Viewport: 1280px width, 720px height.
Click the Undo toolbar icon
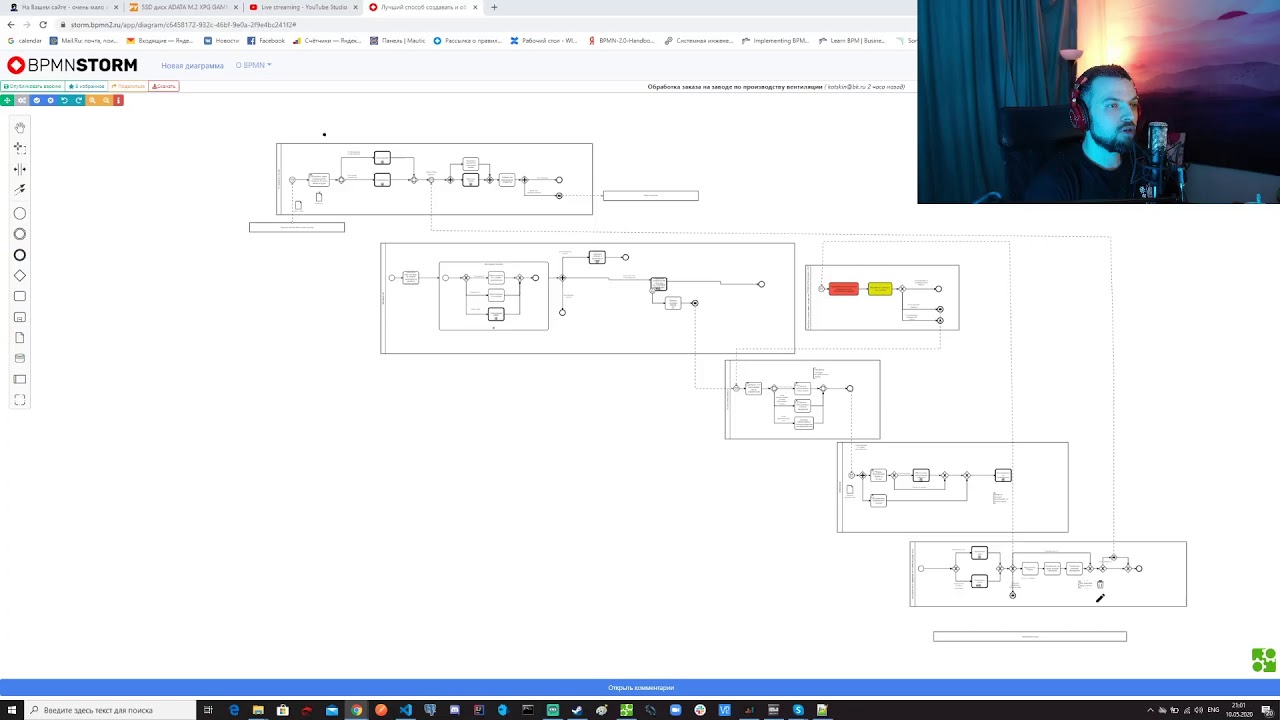click(64, 100)
